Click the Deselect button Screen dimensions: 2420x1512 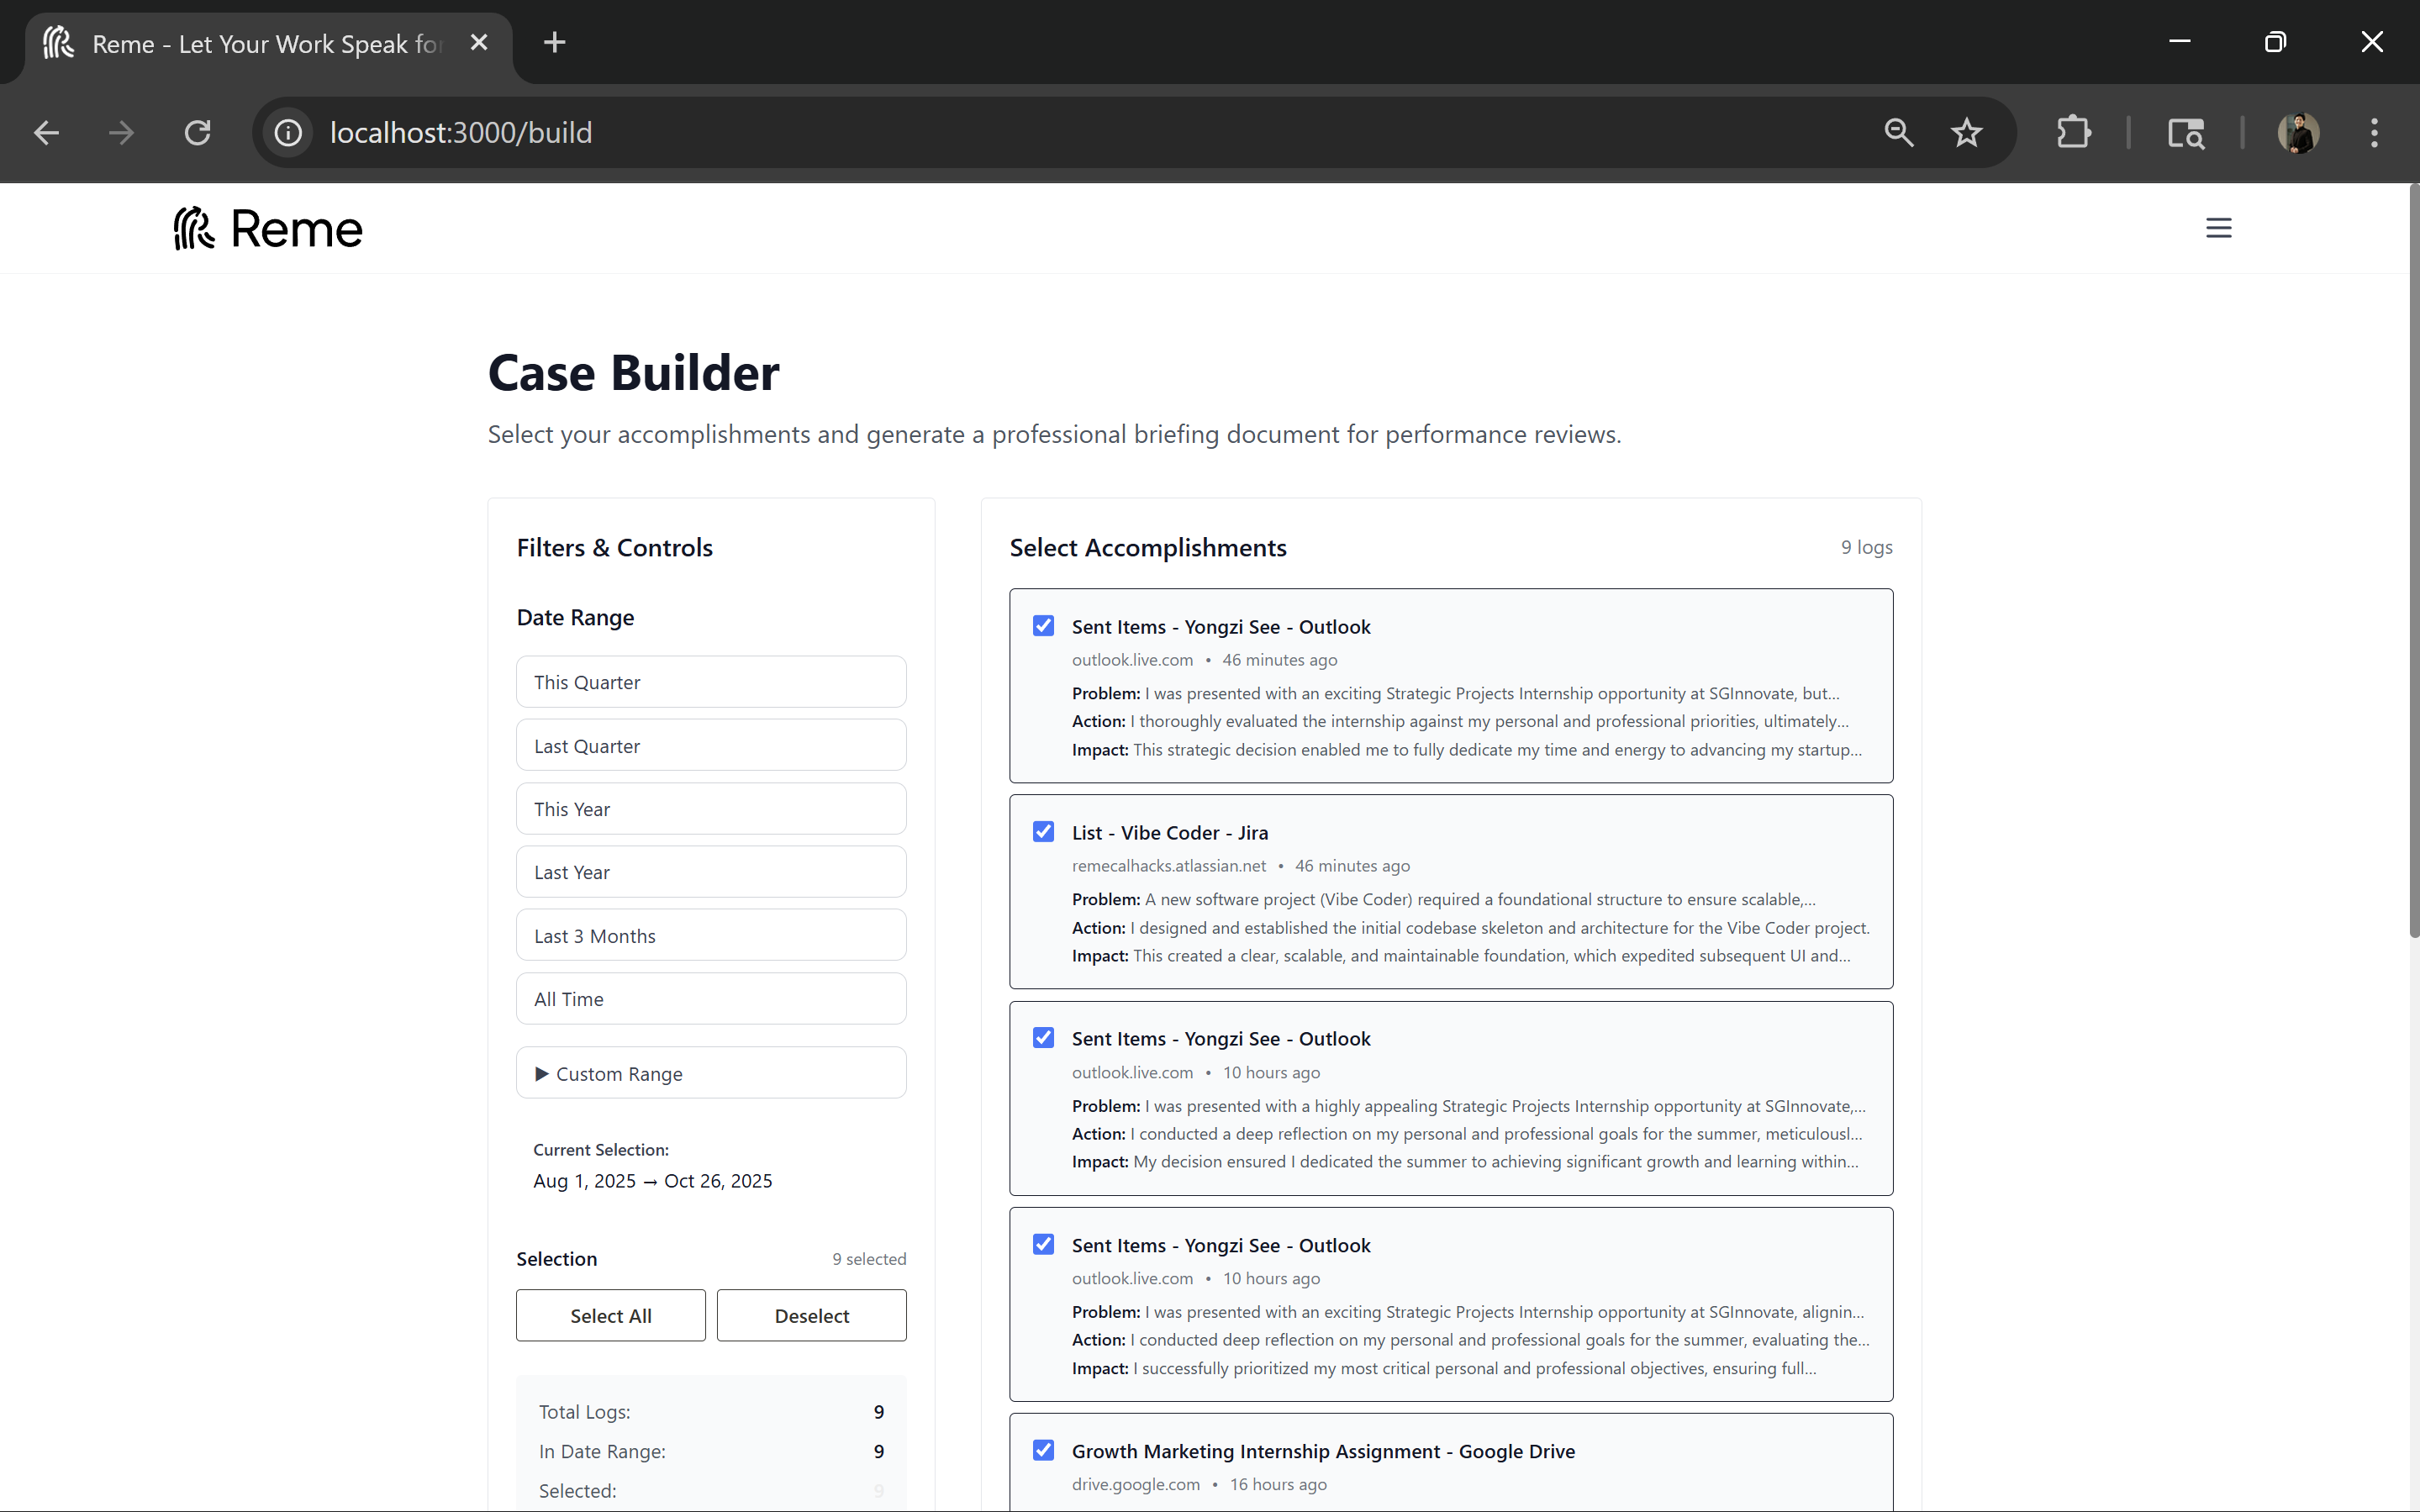coord(811,1315)
